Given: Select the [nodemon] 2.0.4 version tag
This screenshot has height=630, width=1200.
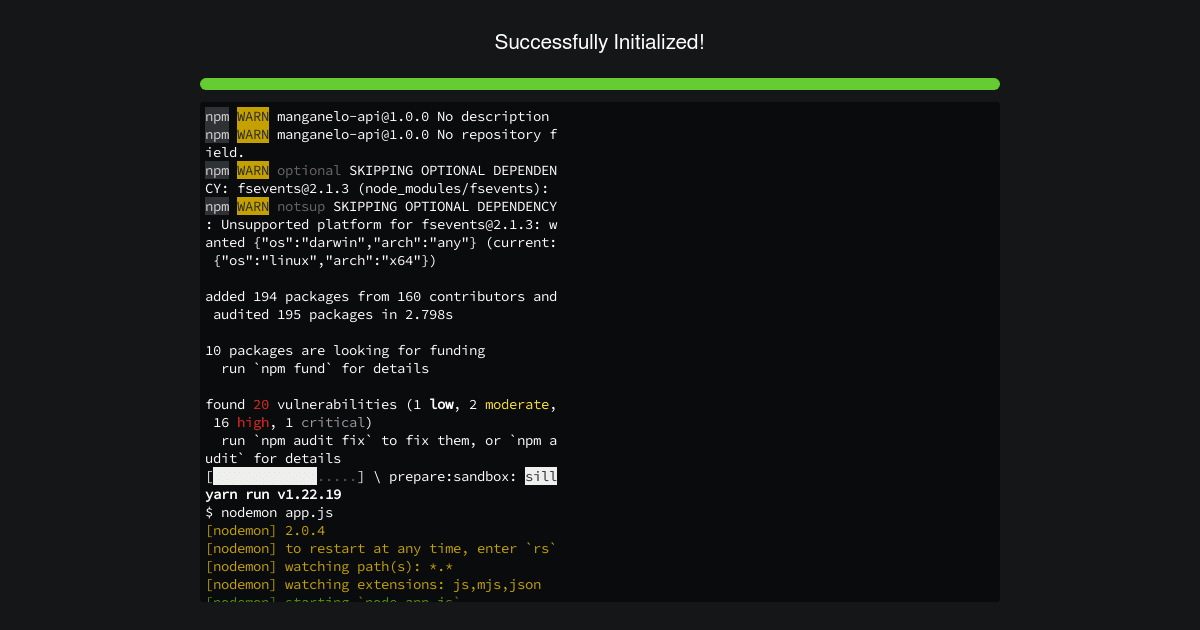Looking at the screenshot, I should pos(302,530).
